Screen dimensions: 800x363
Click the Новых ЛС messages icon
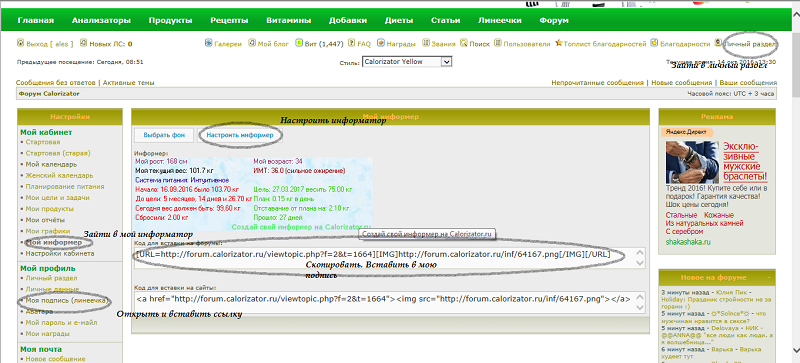[x=84, y=43]
